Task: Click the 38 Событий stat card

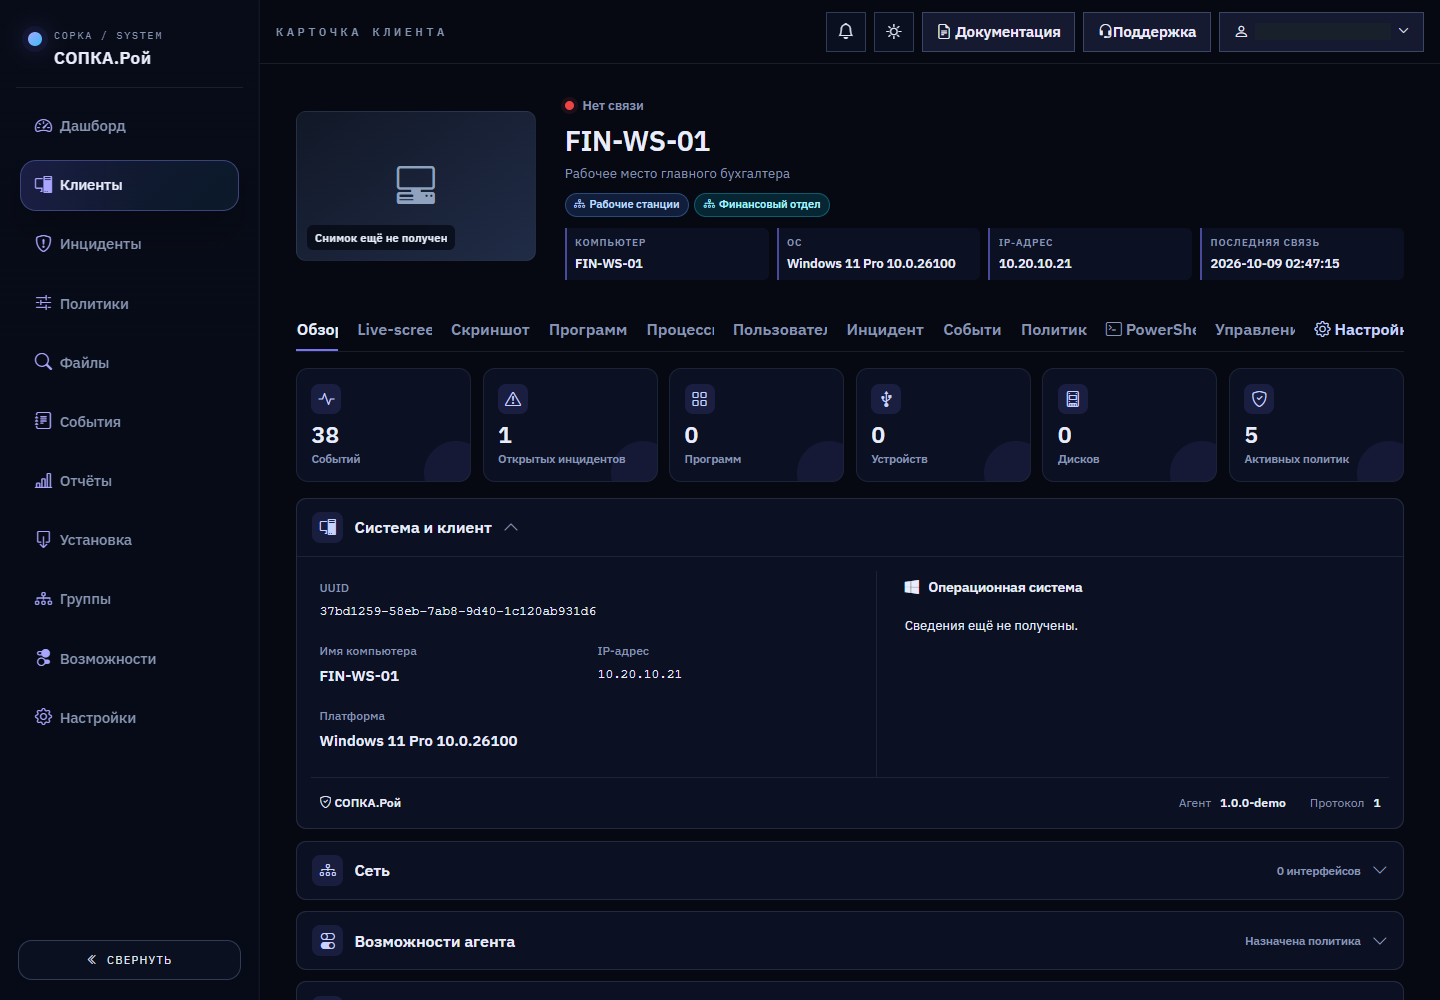Action: pos(383,425)
